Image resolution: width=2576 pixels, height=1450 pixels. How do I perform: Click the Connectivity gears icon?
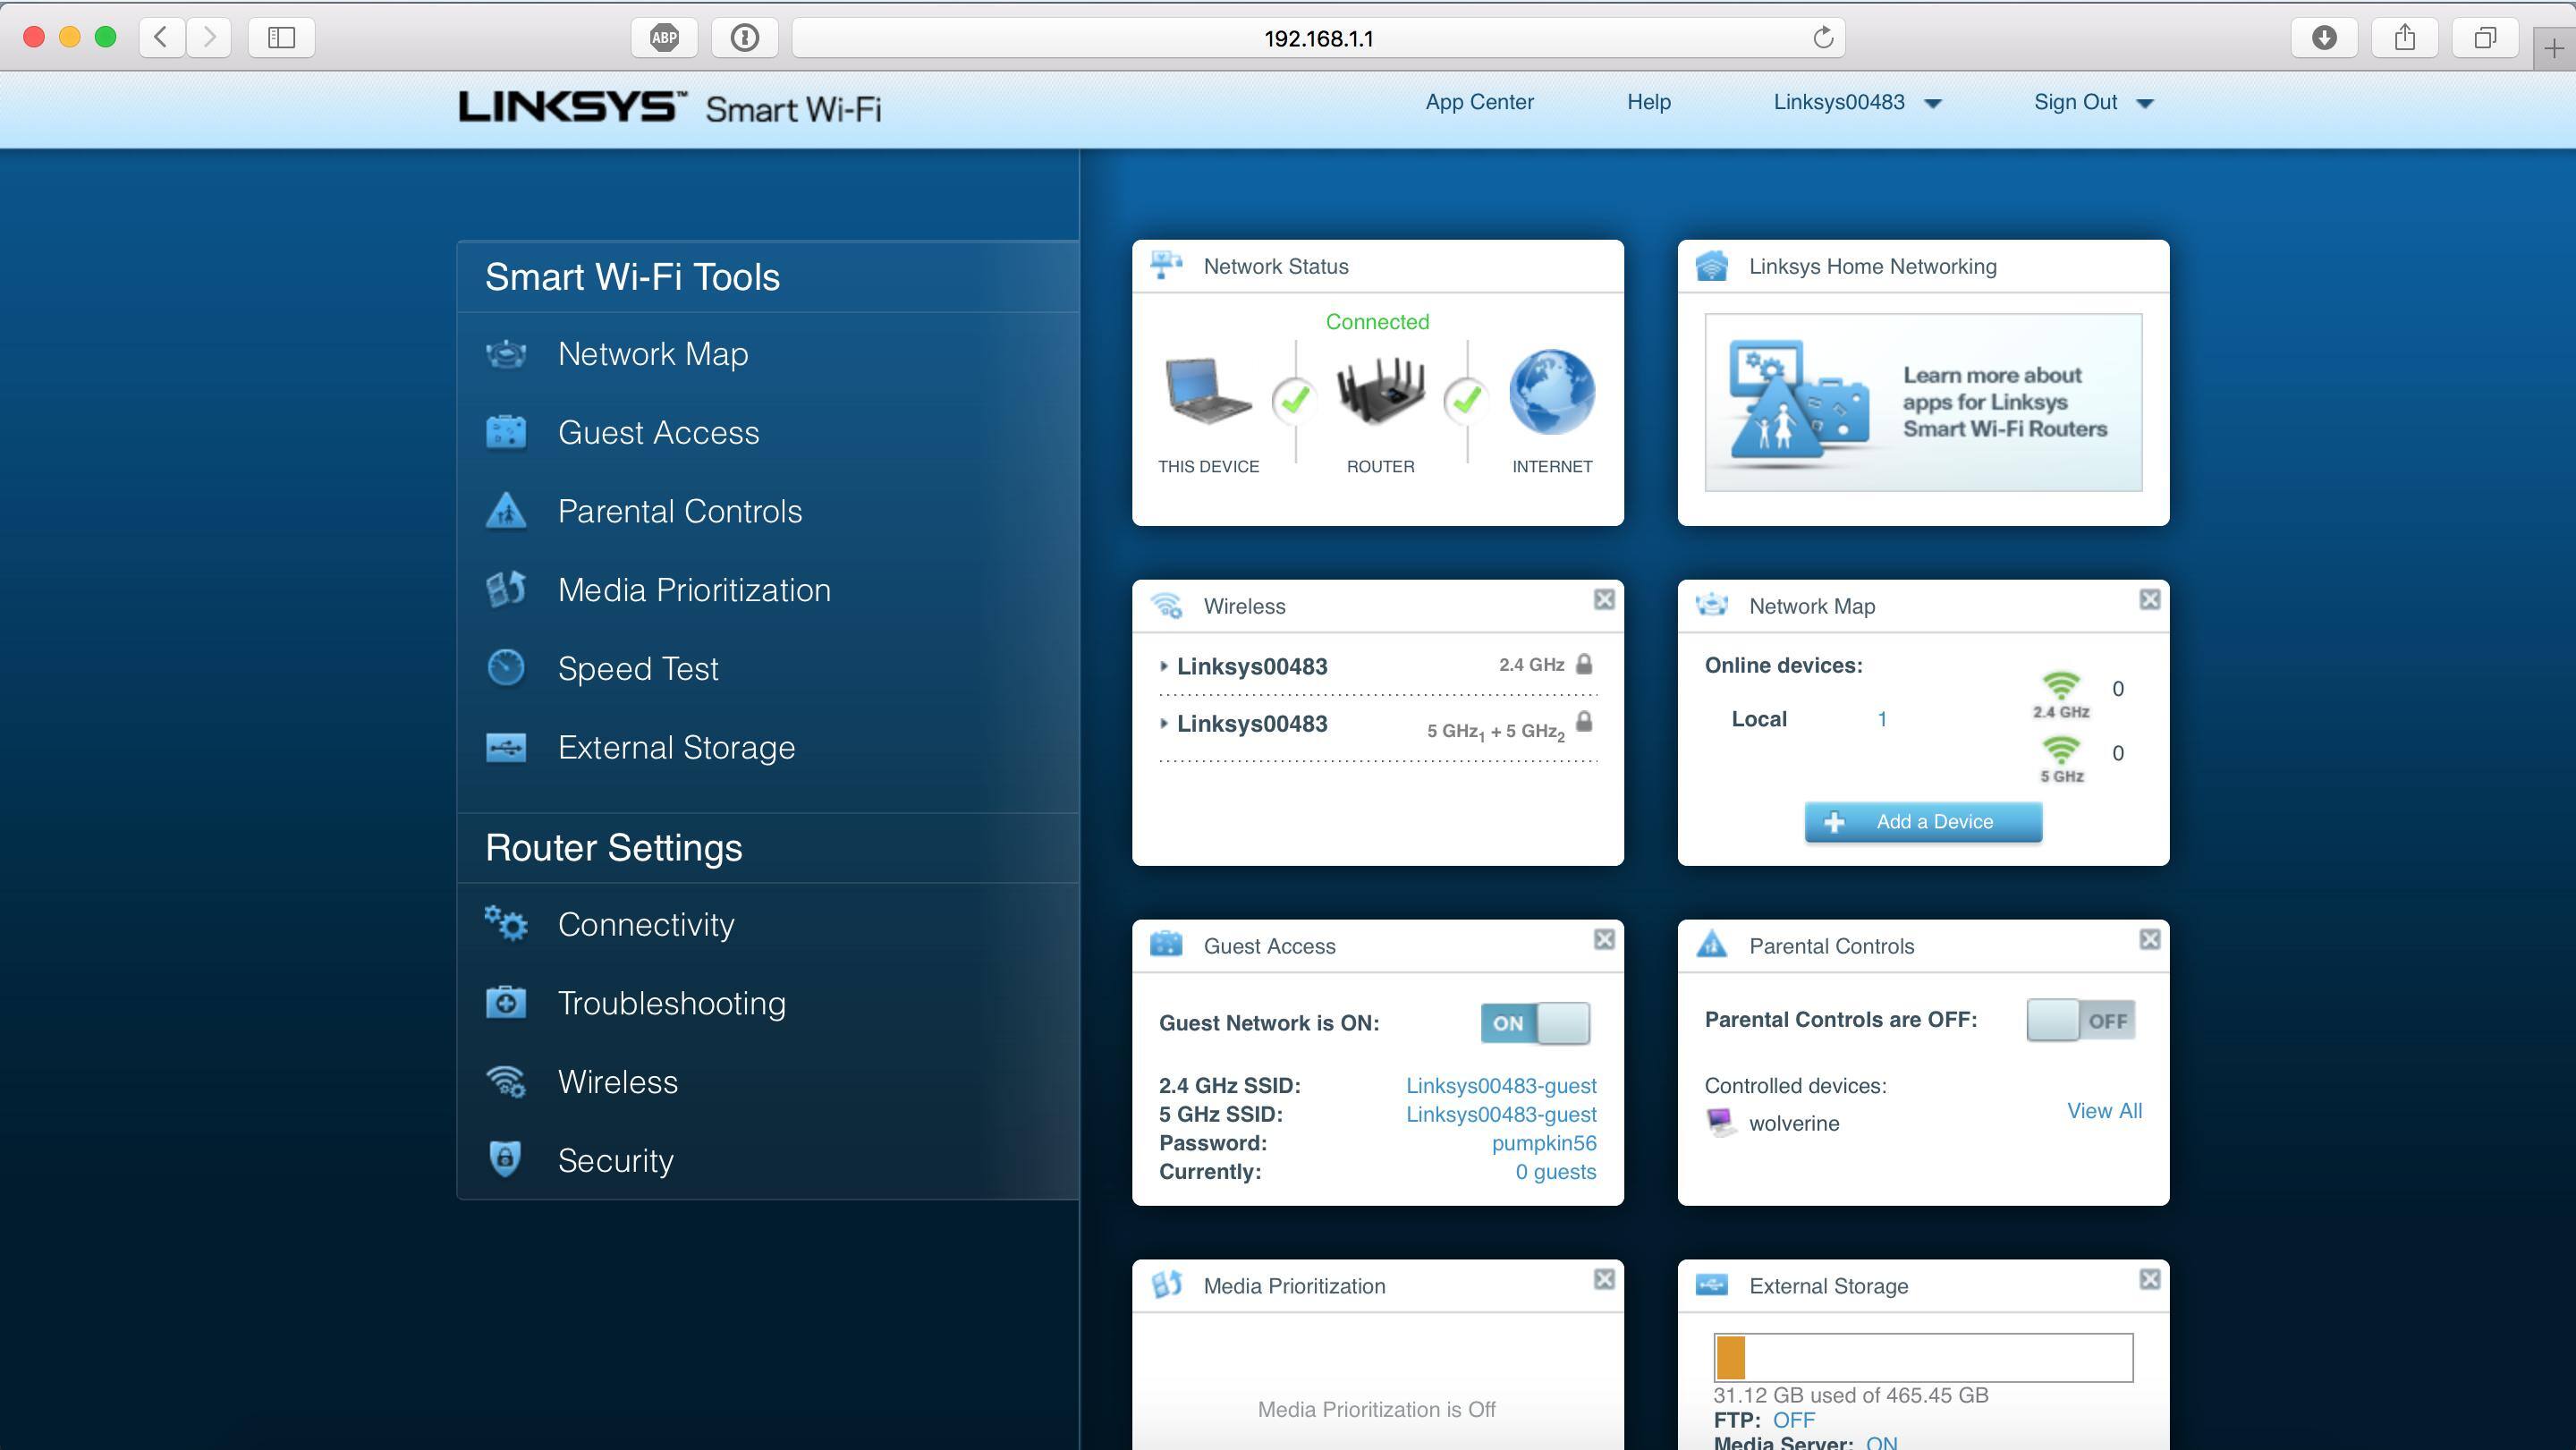(507, 923)
